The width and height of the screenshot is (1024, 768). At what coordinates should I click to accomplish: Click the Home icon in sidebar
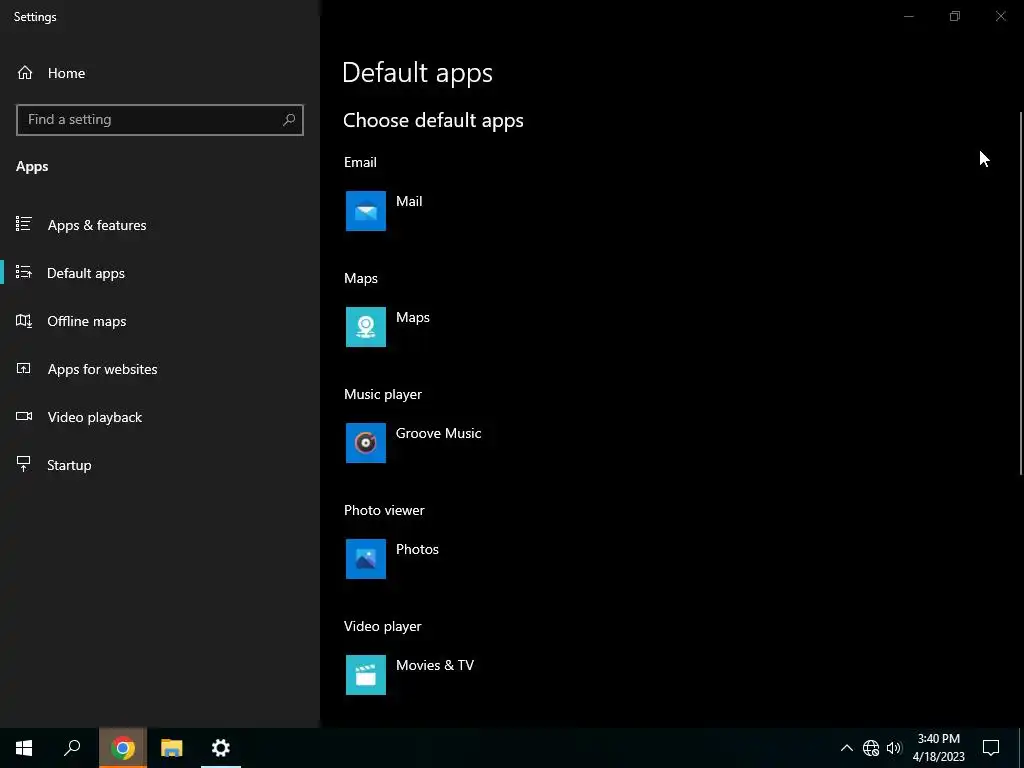coord(25,72)
